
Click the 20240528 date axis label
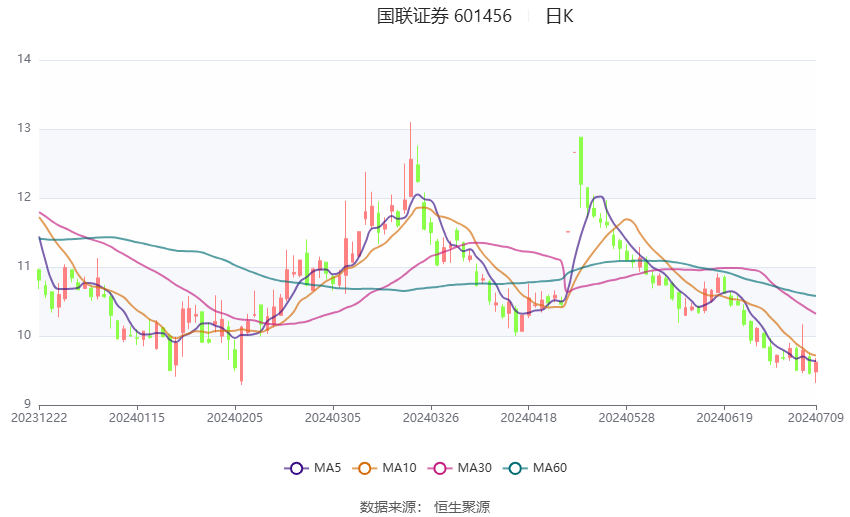pyautogui.click(x=626, y=418)
